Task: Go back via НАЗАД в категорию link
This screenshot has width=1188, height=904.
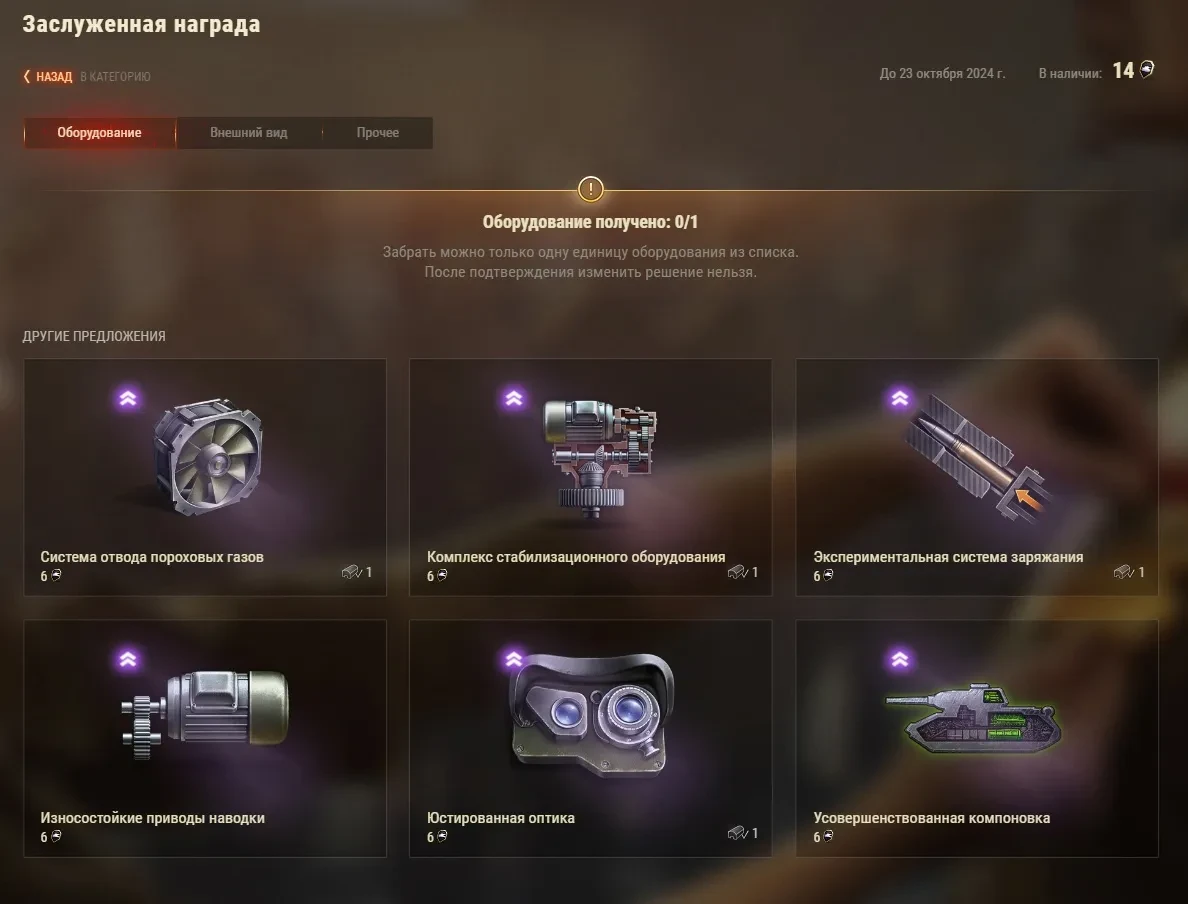Action: (x=86, y=77)
